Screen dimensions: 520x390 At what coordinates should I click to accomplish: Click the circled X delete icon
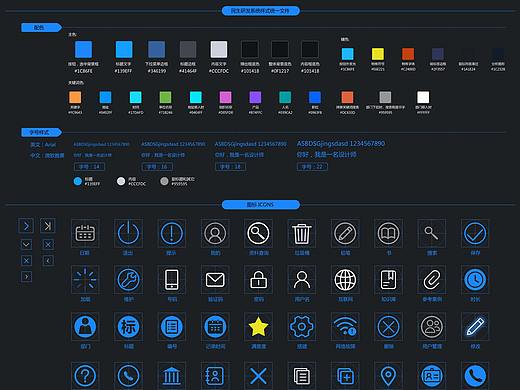click(x=388, y=326)
